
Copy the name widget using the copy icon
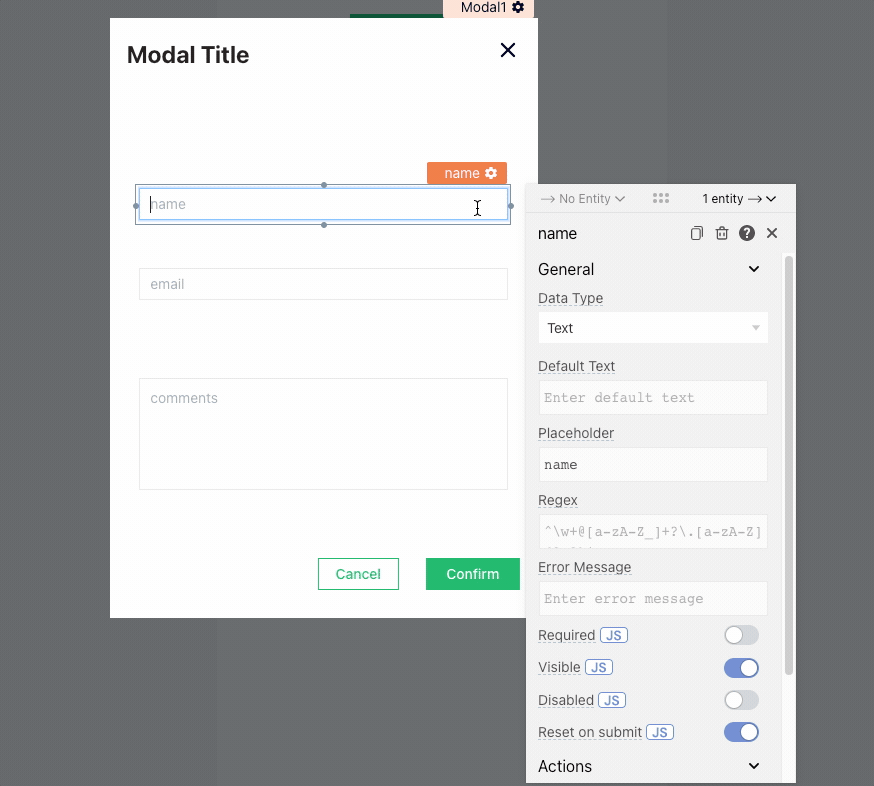[x=697, y=233]
